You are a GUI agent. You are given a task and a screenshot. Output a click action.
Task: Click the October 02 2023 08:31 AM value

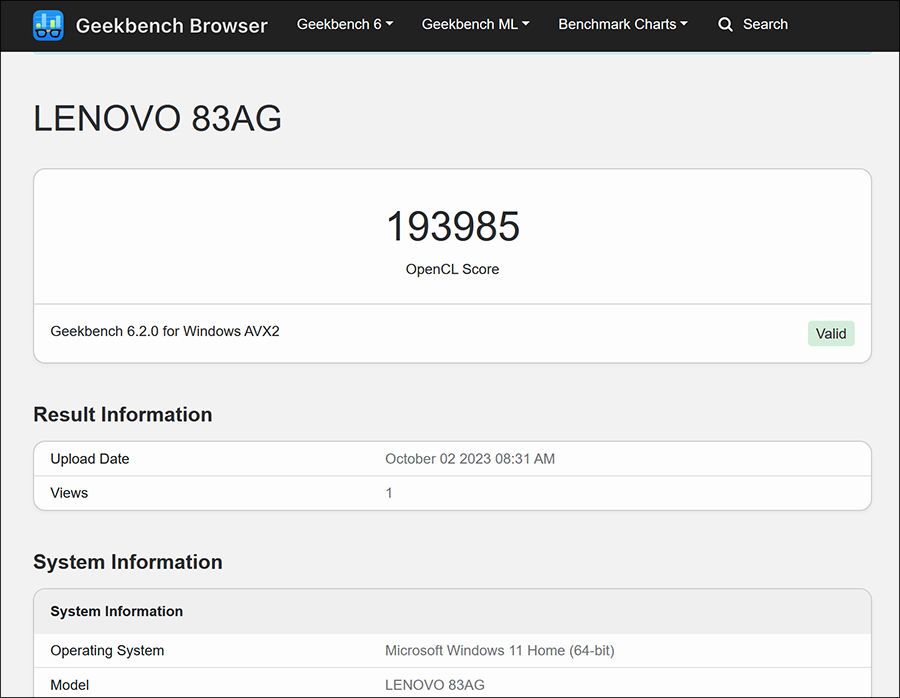[470, 459]
